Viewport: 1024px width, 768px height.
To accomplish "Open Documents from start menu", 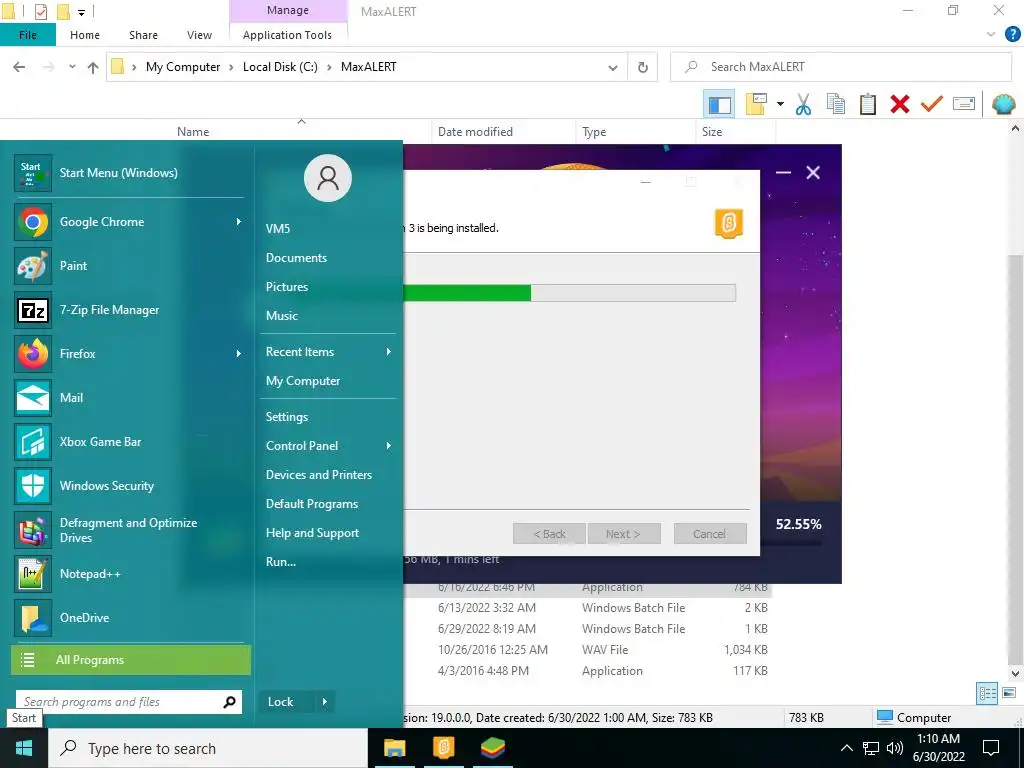I will [328, 258].
